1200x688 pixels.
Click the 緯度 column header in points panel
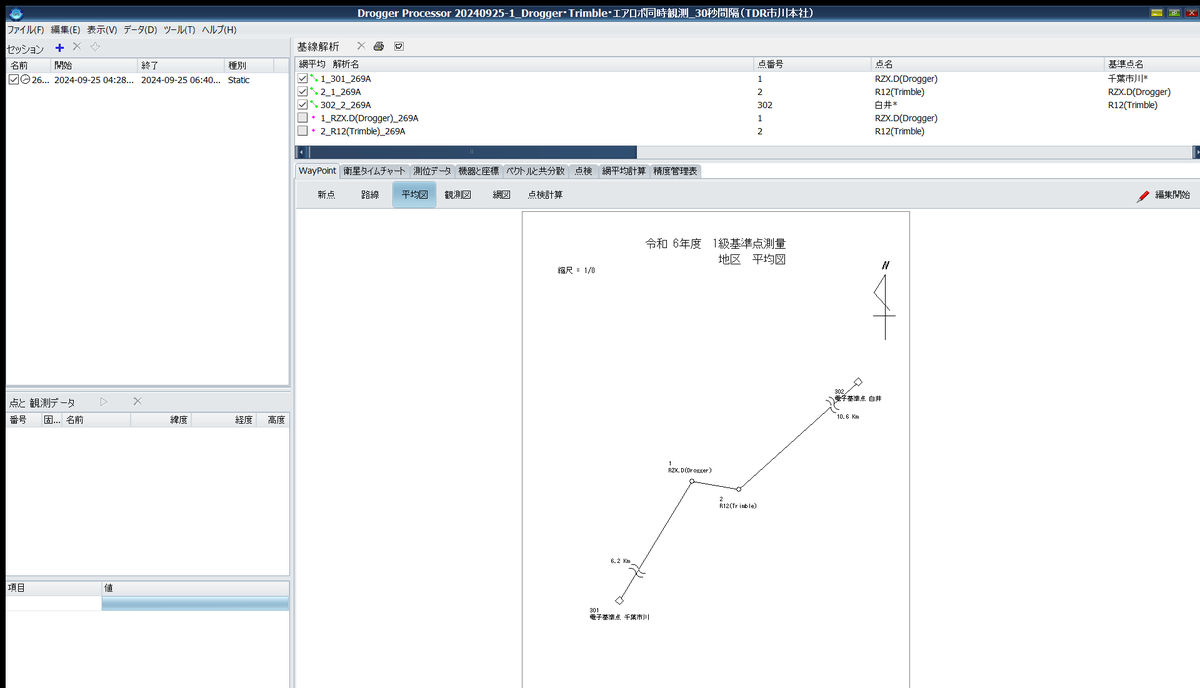[x=160, y=420]
